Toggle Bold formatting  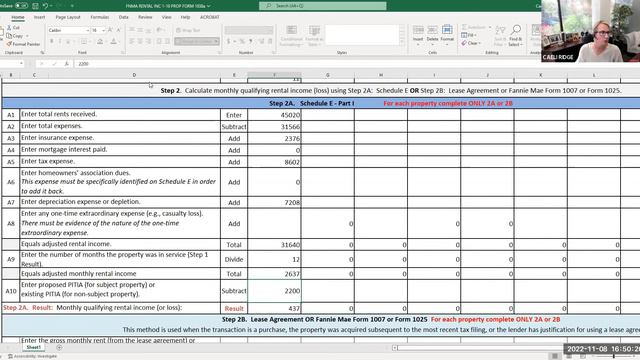click(x=51, y=41)
